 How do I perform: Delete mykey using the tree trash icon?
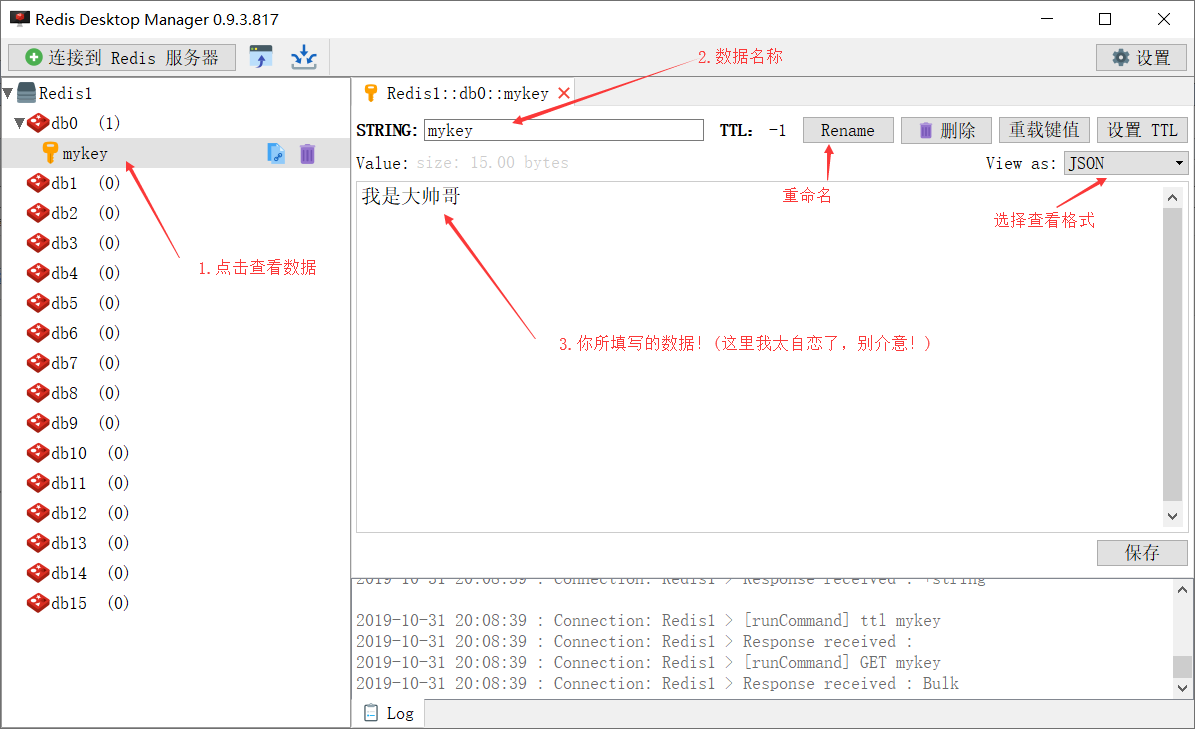pyautogui.click(x=307, y=153)
